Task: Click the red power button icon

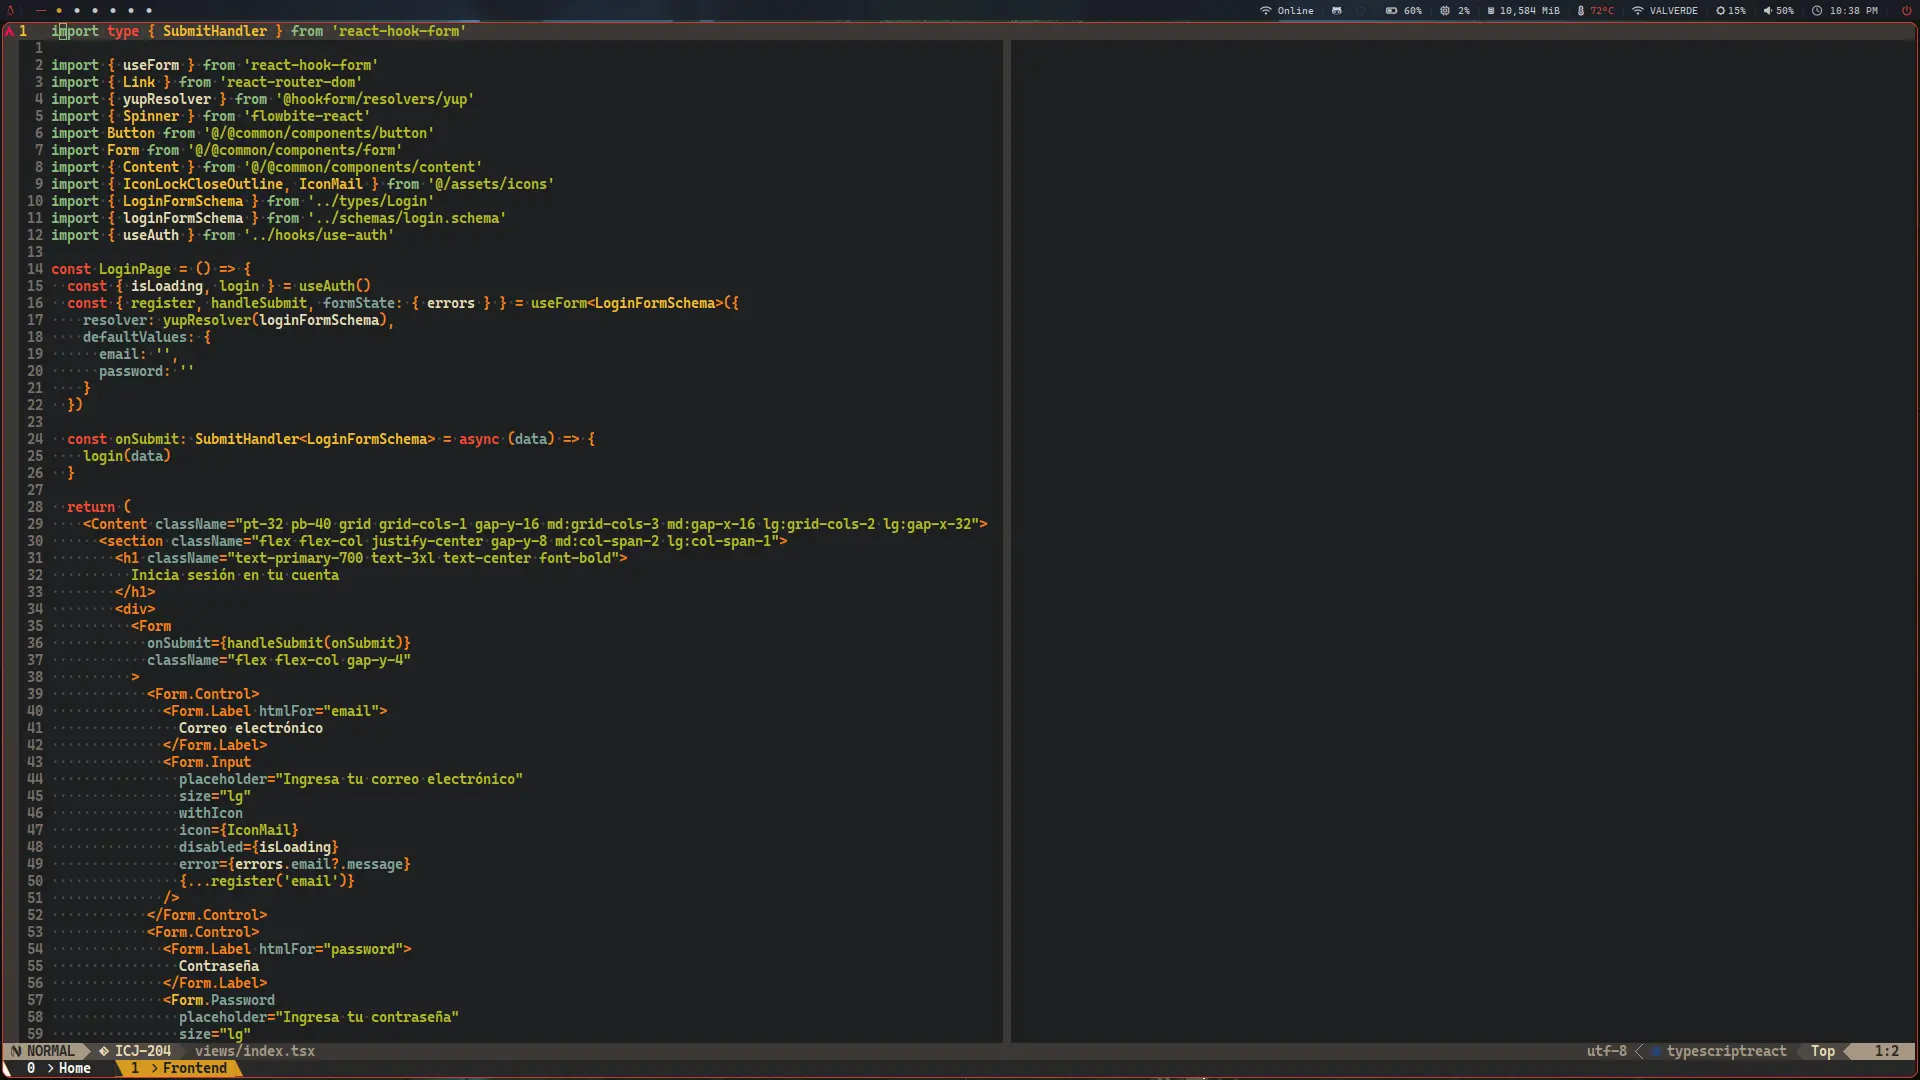Action: [x=1906, y=10]
